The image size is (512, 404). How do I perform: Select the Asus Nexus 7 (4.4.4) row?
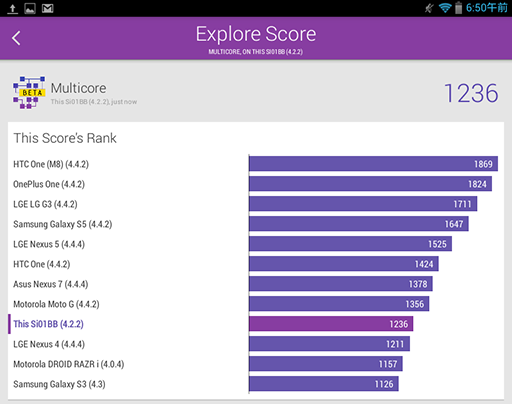(x=256, y=284)
